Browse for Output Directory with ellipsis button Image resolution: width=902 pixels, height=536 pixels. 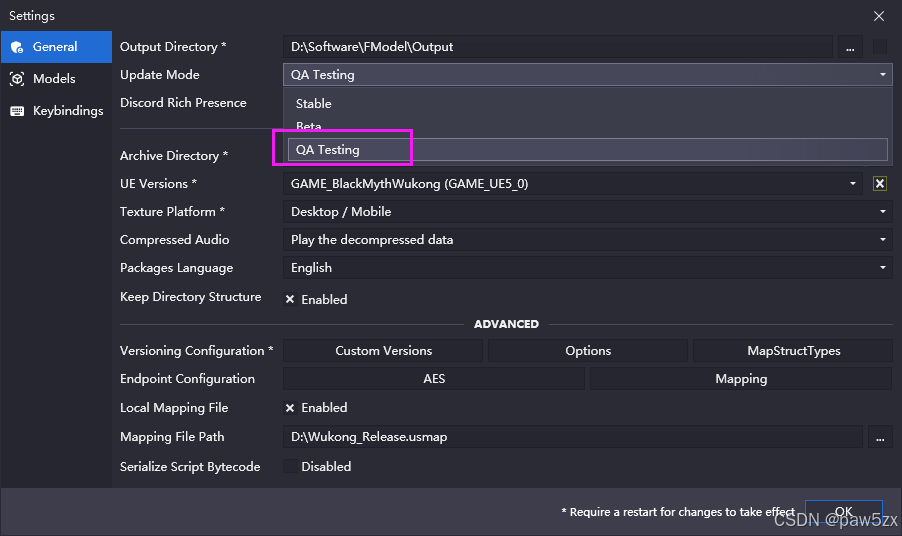(x=849, y=47)
